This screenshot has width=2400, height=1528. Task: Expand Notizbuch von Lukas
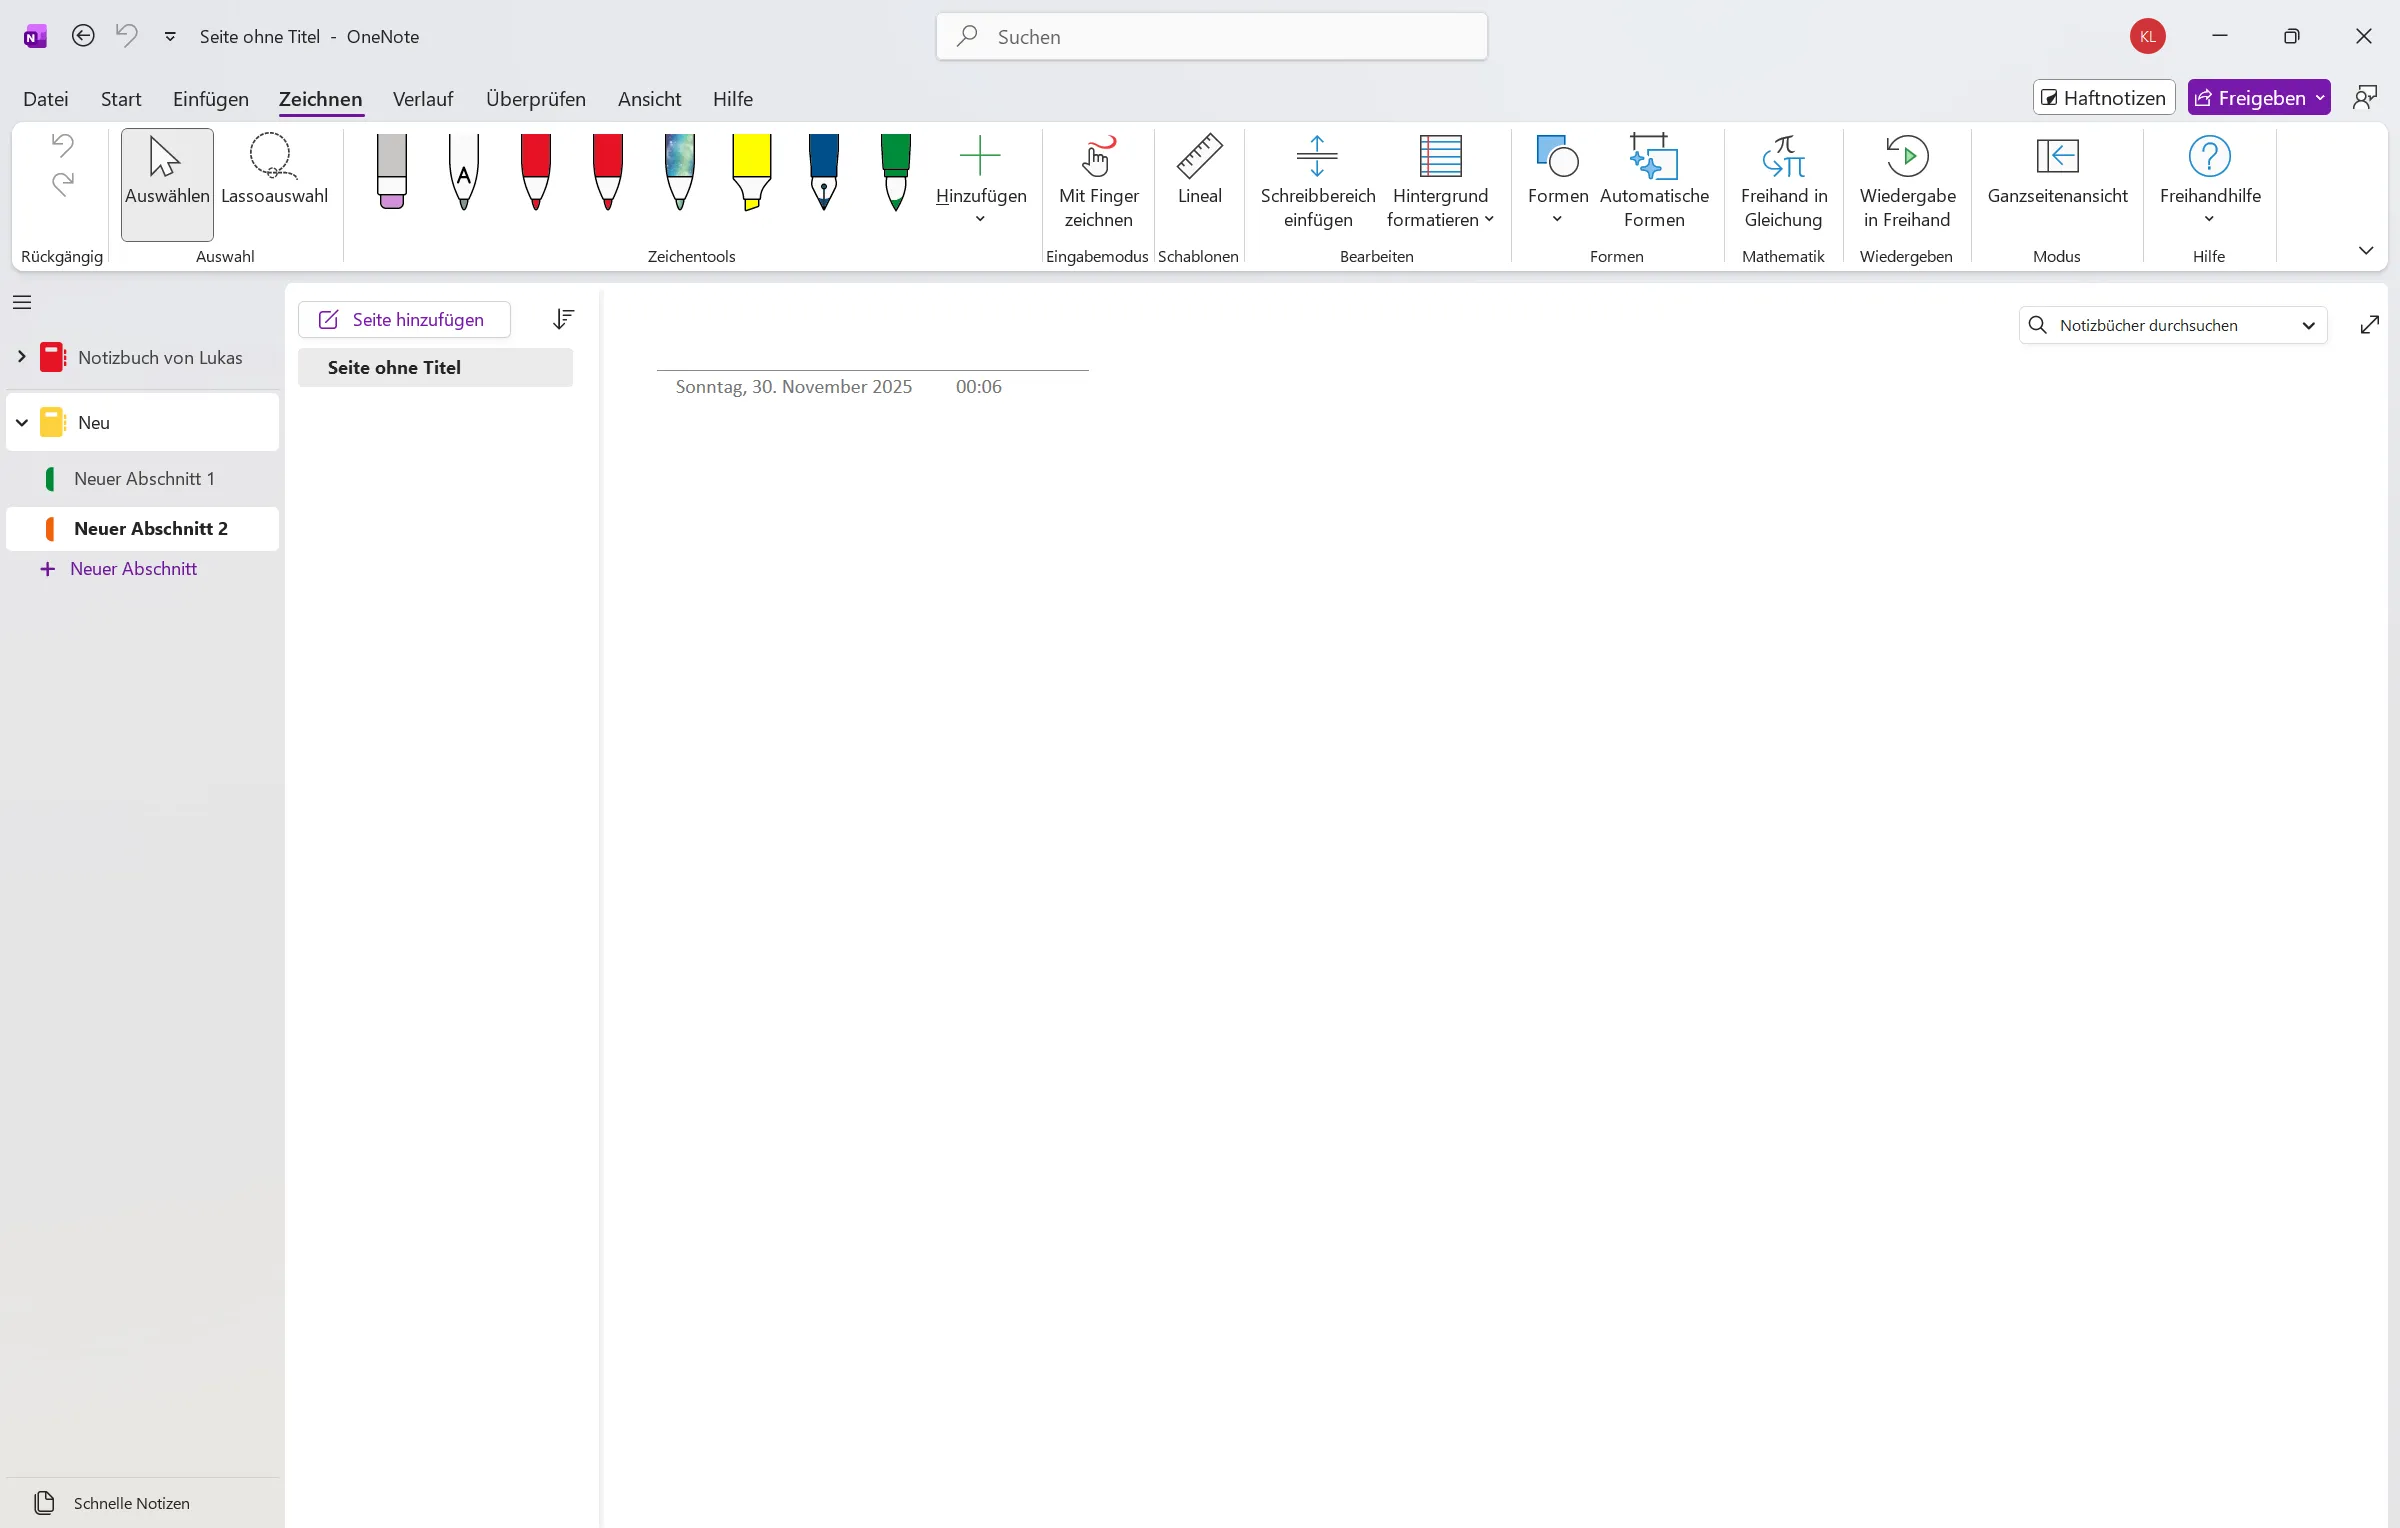[21, 356]
